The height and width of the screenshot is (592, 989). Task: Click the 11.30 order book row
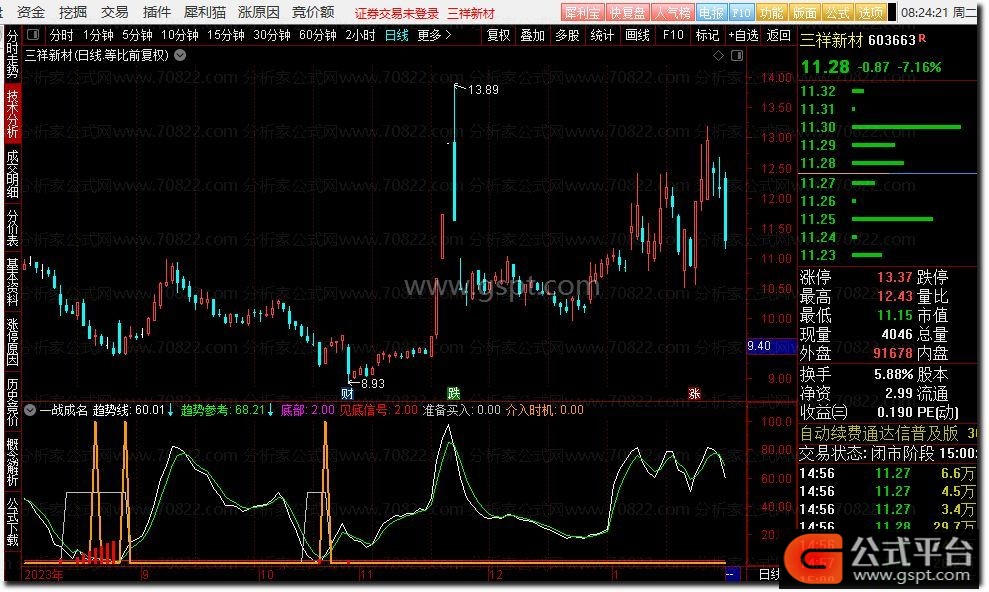pyautogui.click(x=887, y=127)
